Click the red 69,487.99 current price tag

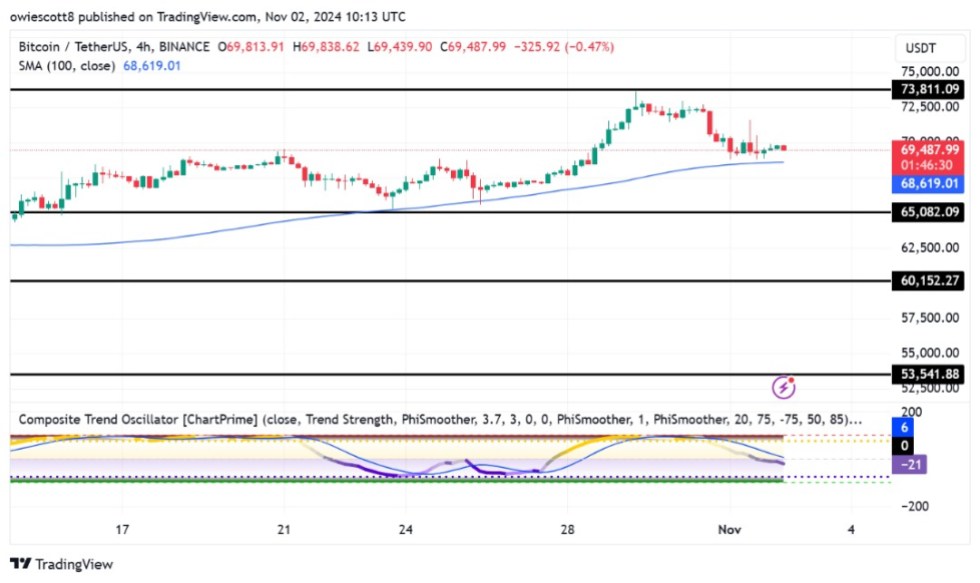click(x=931, y=149)
